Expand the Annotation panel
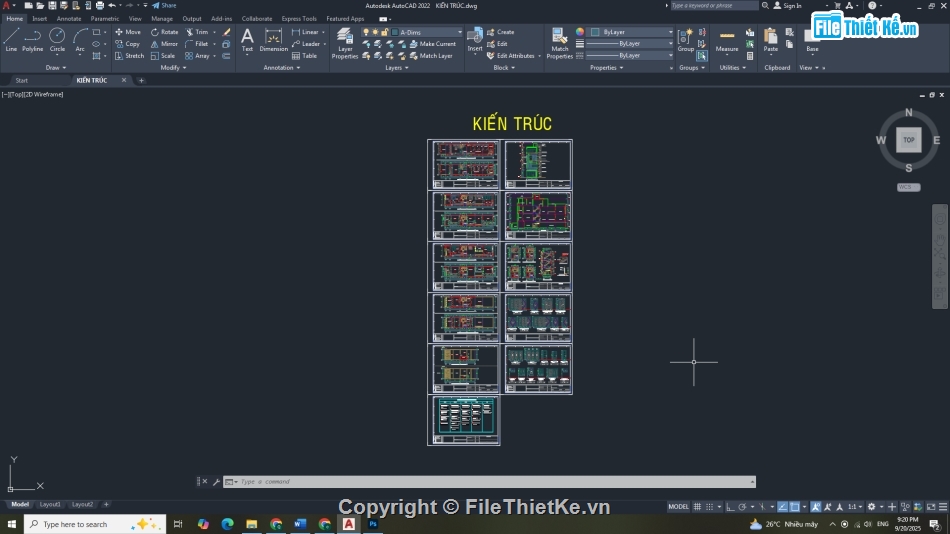950x534 pixels. [282, 68]
